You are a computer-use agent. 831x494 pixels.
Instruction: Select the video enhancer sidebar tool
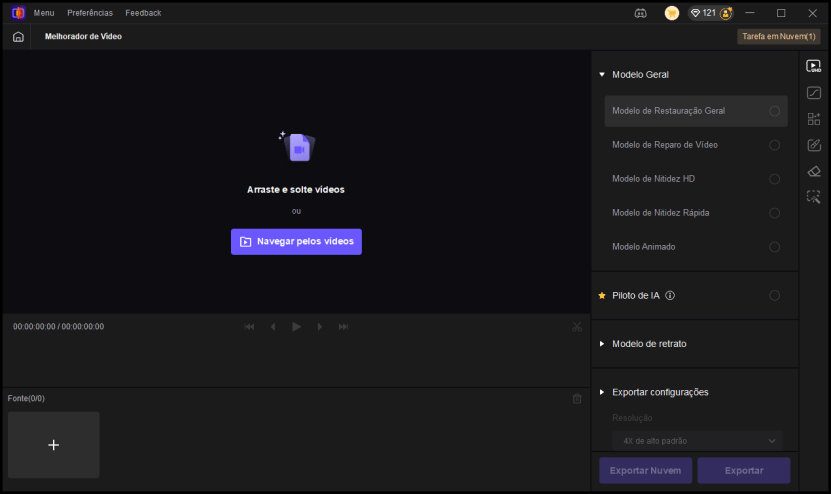814,66
